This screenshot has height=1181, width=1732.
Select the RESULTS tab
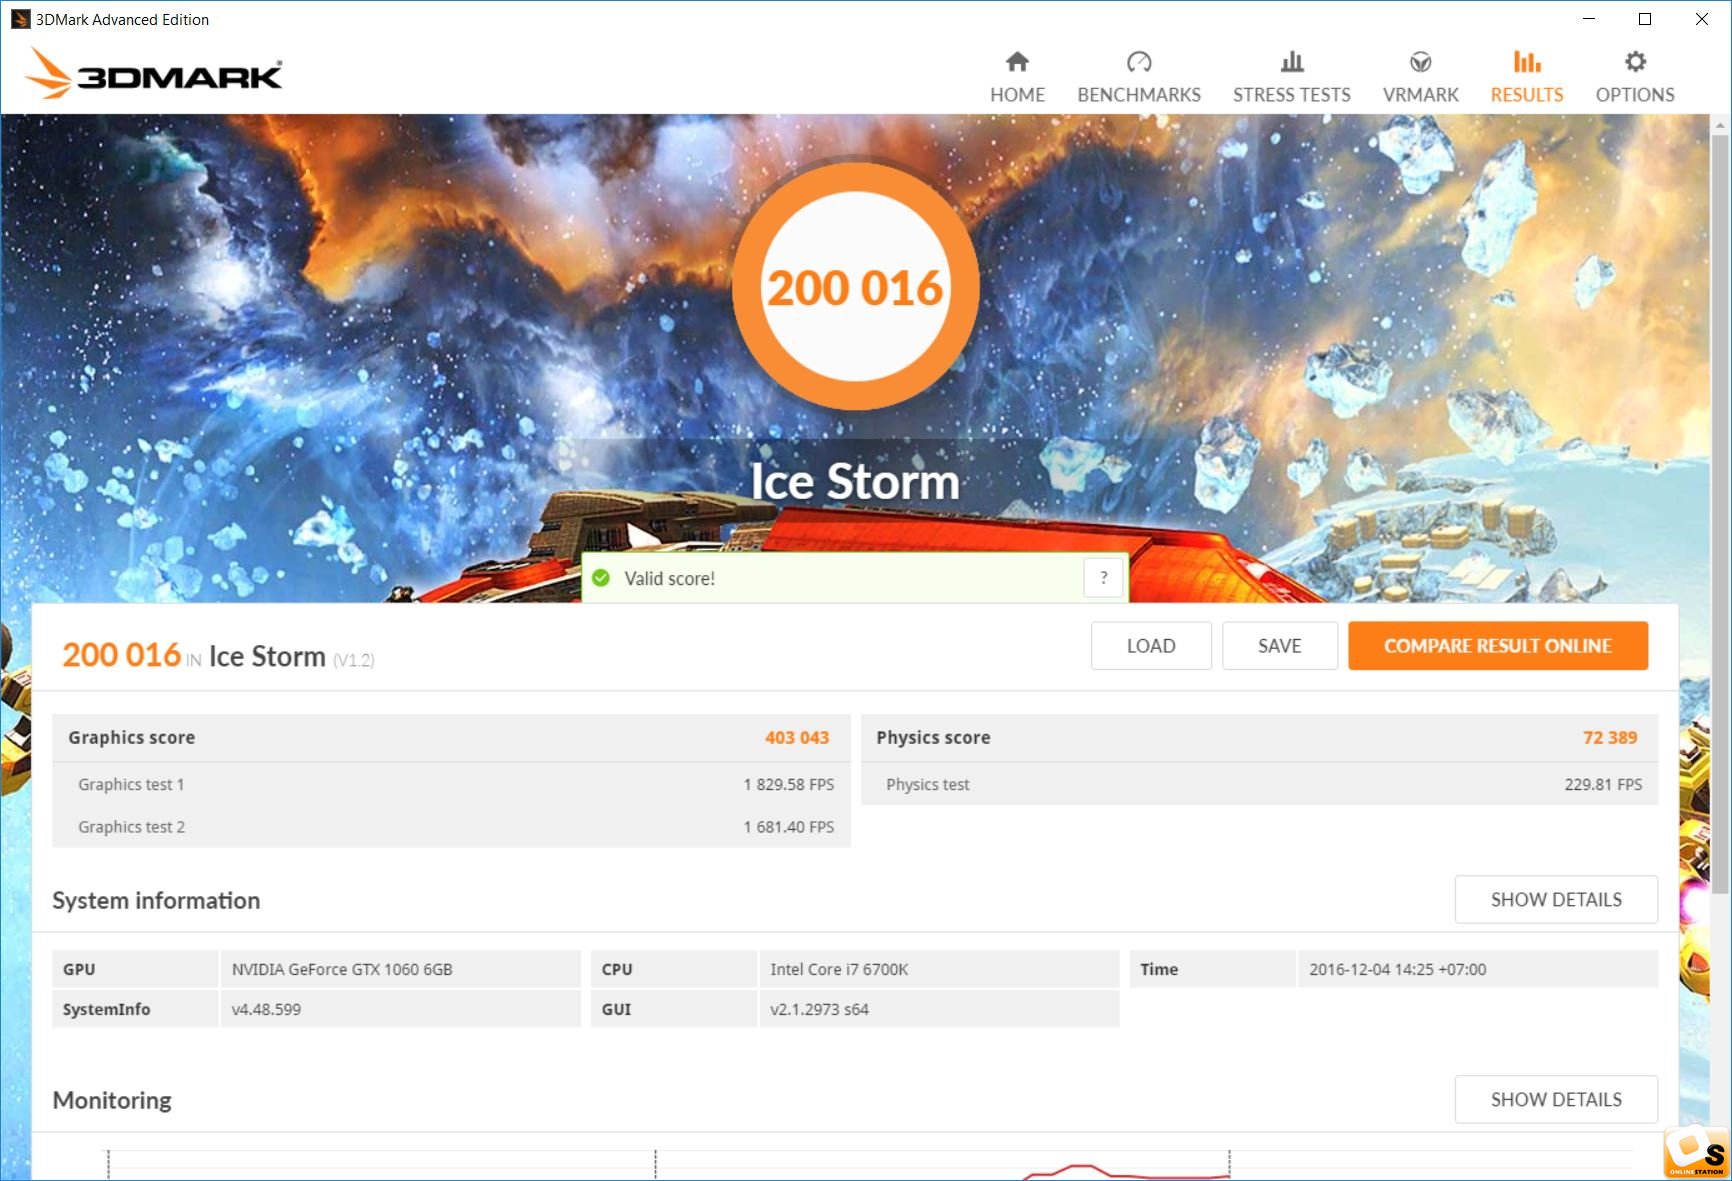point(1526,77)
